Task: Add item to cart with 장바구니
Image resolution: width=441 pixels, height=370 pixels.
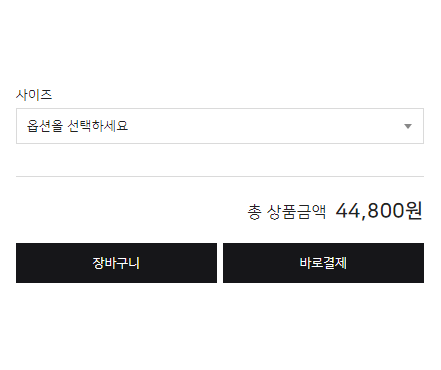Action: (116, 263)
